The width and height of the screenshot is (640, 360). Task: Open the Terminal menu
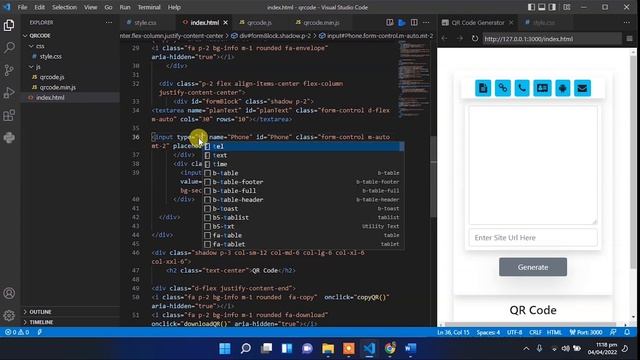(x=149, y=7)
